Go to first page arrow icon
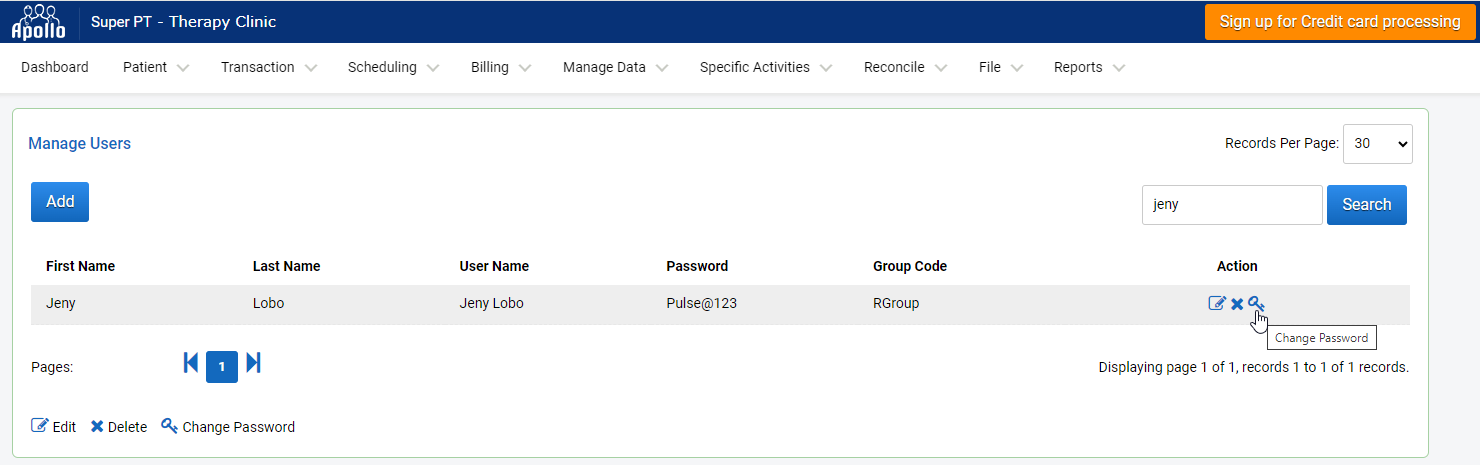 pos(191,363)
